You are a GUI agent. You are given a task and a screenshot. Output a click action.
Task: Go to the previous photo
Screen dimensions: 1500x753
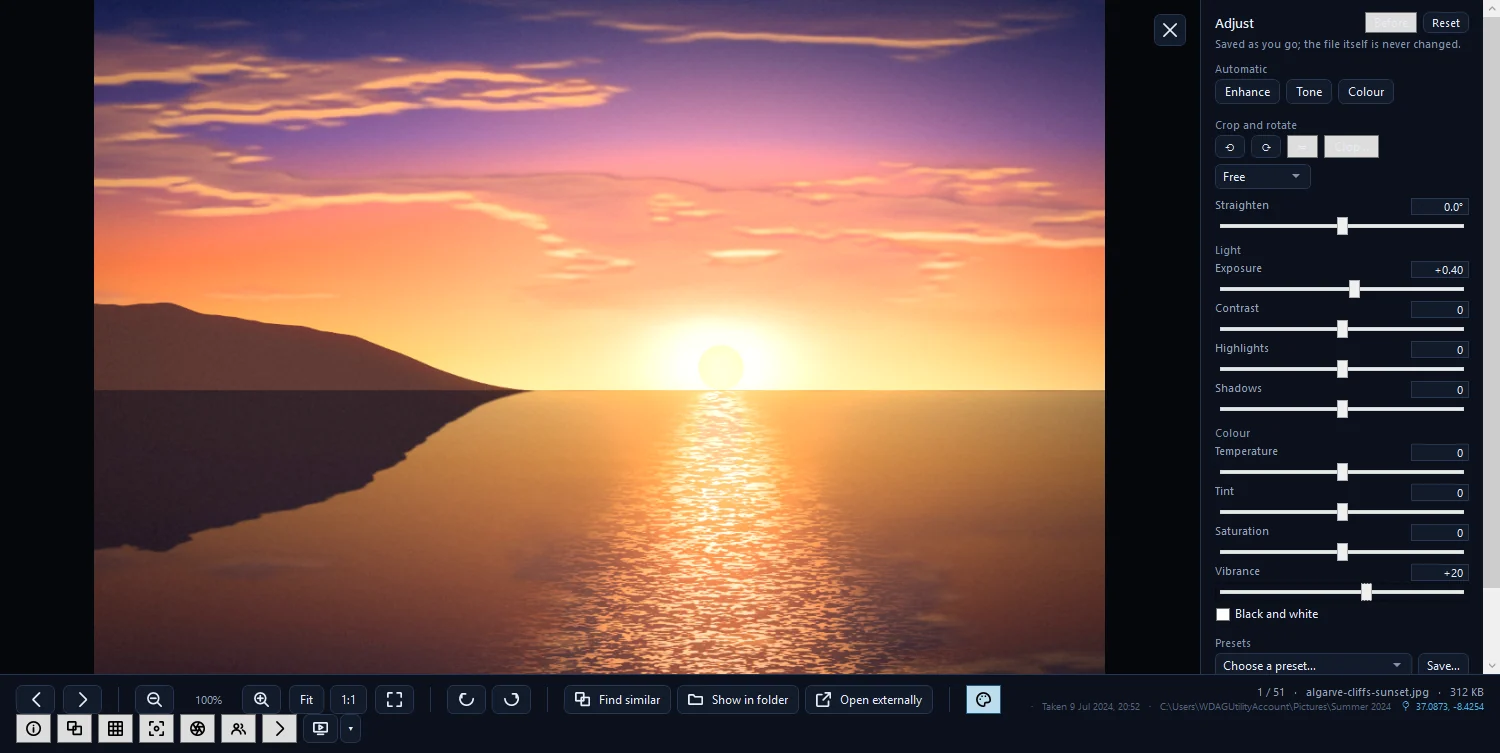point(35,699)
